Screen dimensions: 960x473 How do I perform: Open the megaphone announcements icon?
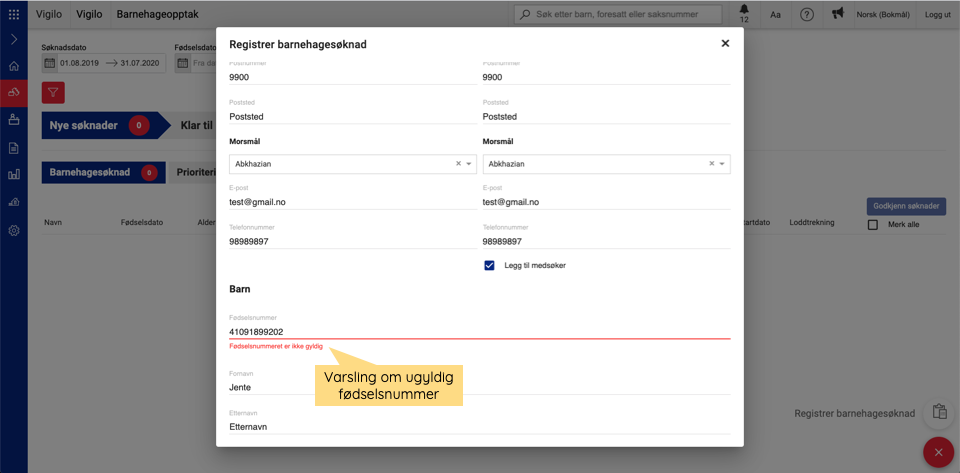point(837,14)
